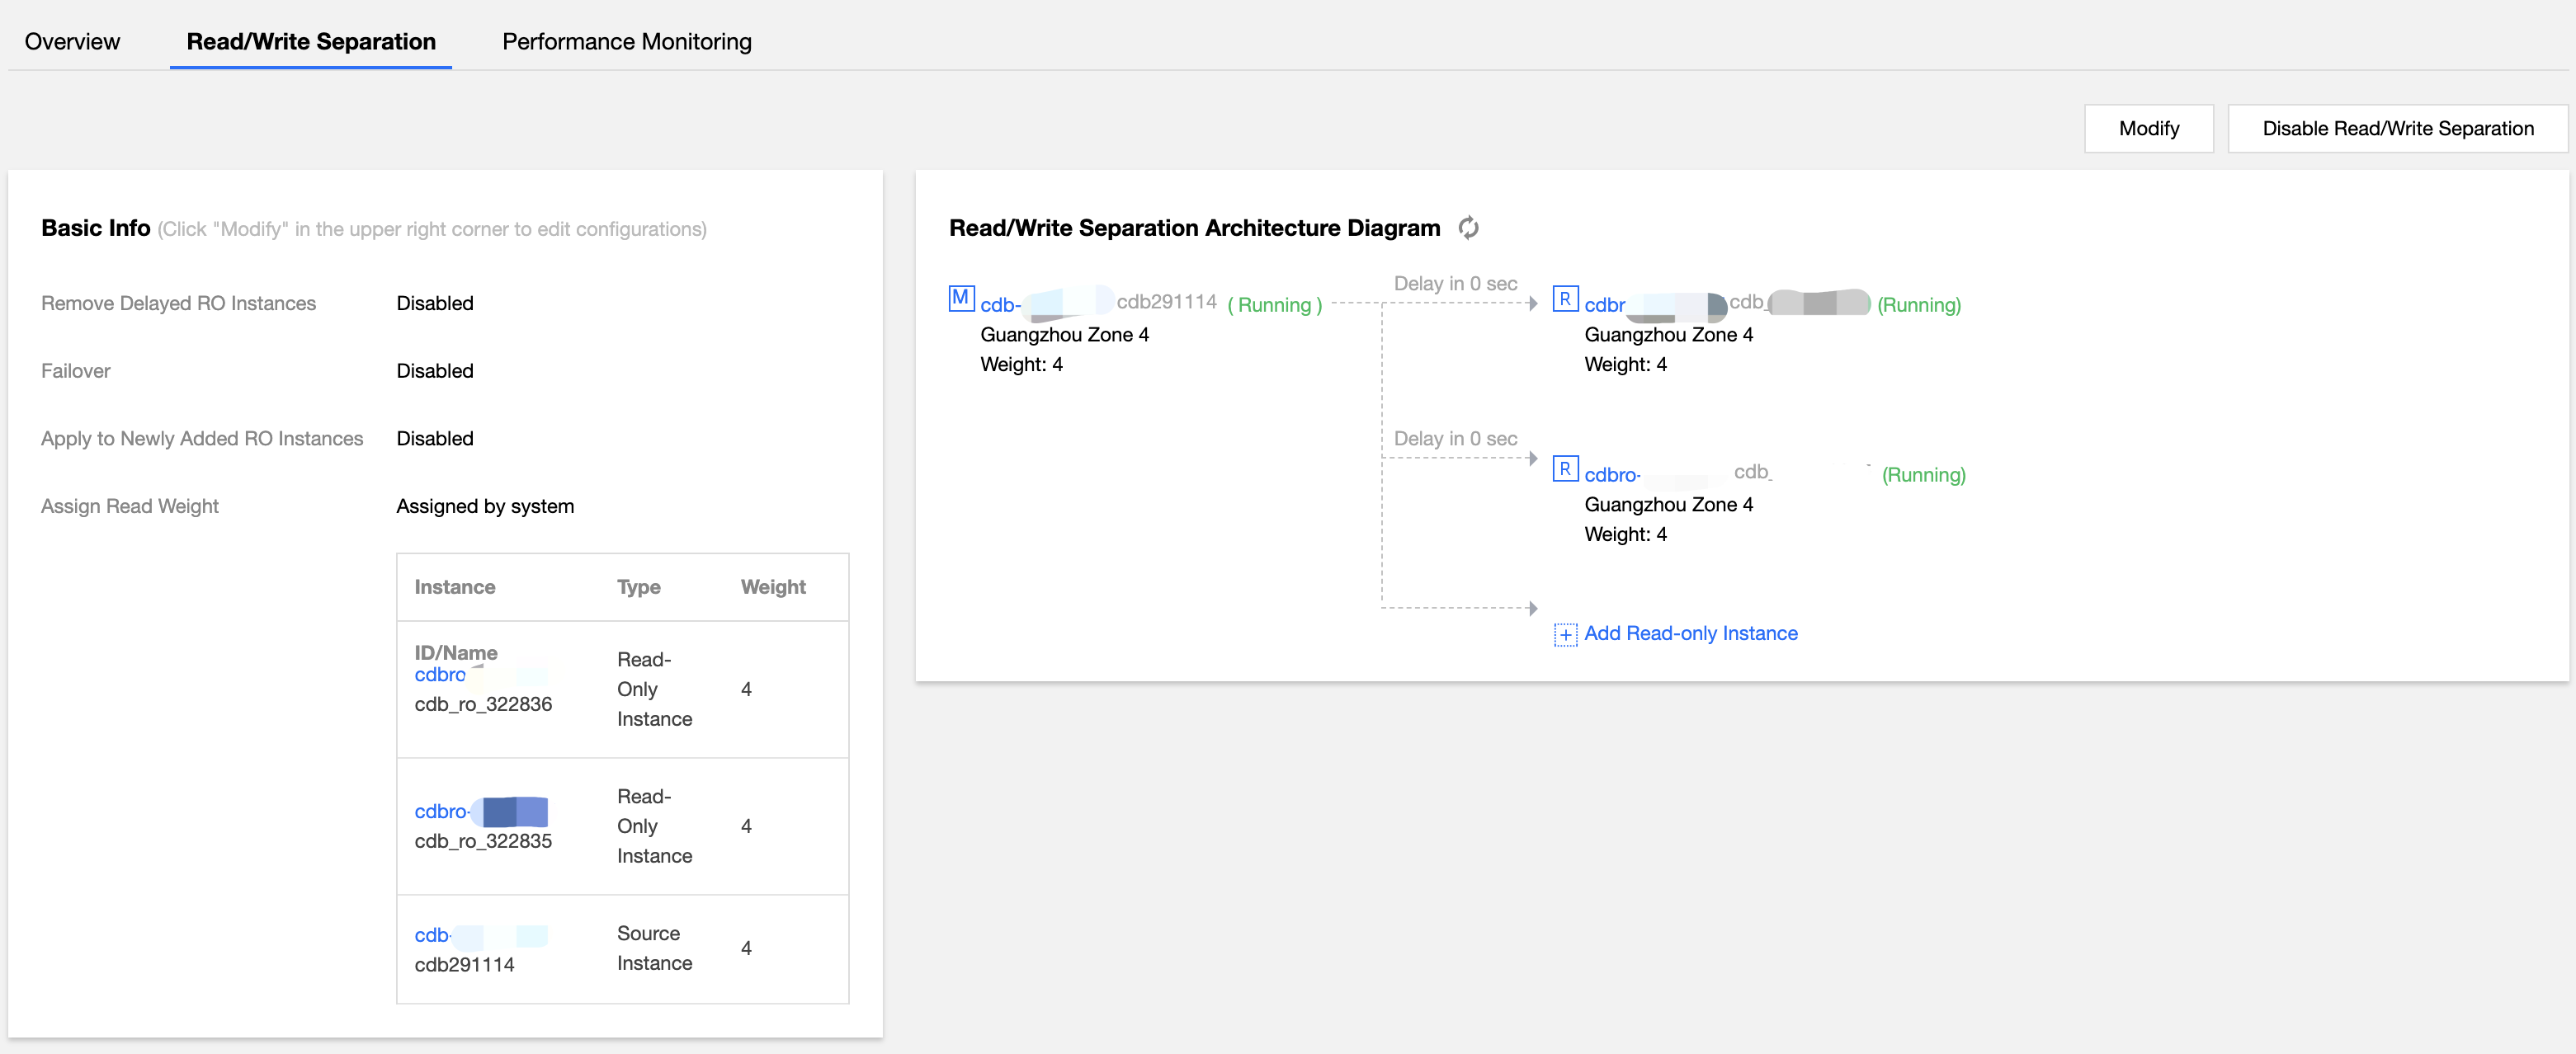Open cdb link above cdb291114 in table

tap(431, 935)
